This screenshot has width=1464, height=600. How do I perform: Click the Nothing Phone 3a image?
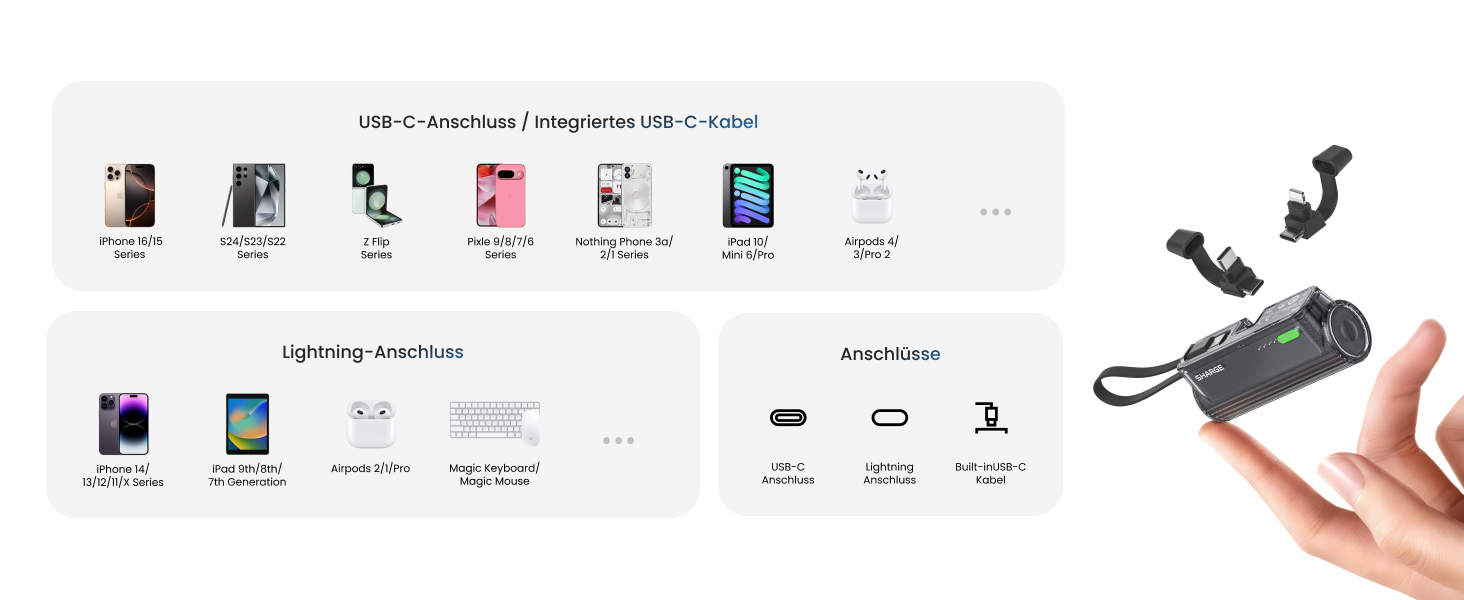624,196
